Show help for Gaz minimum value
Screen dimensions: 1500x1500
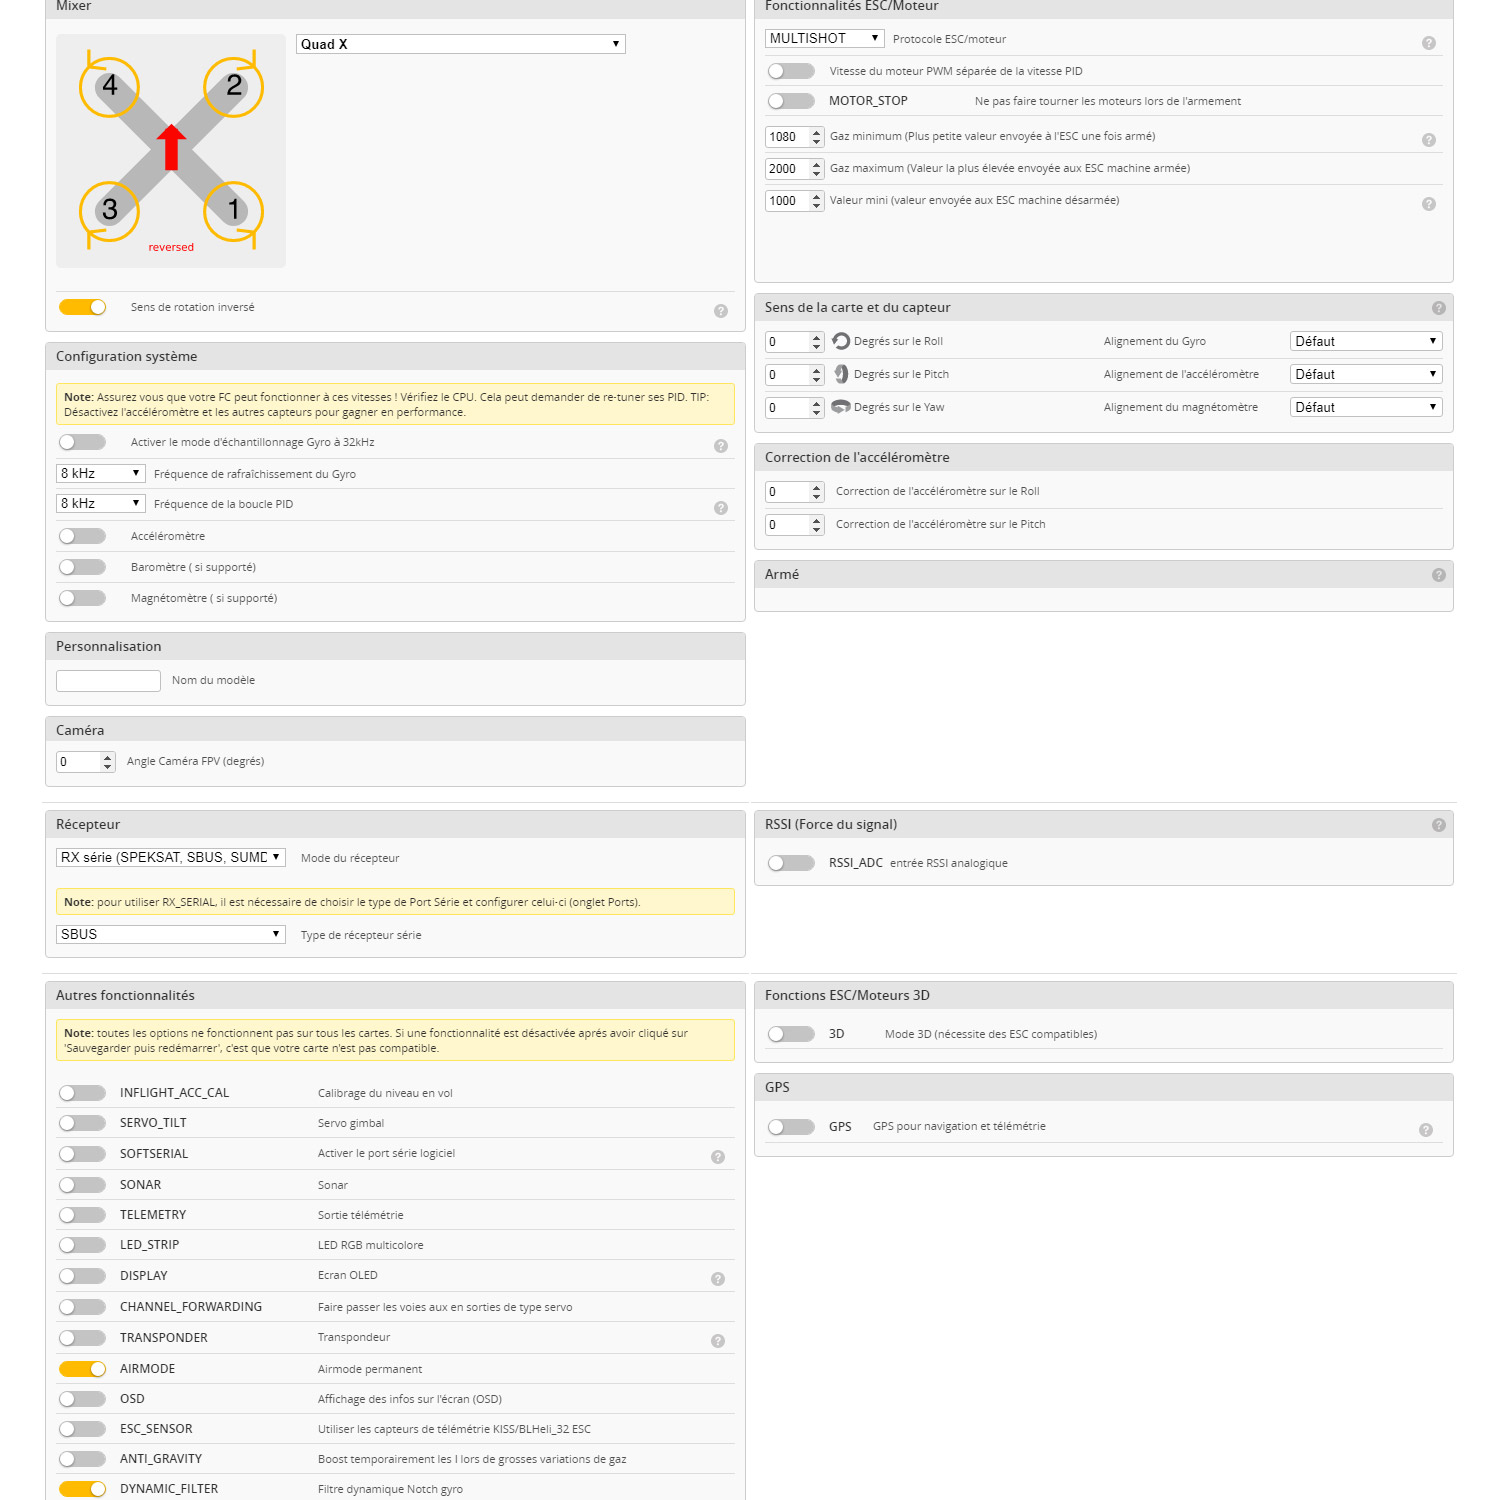1429,140
